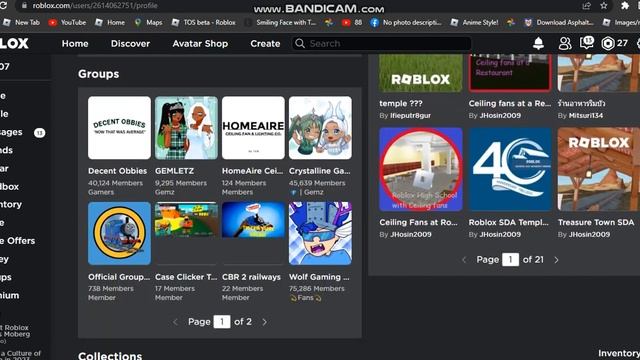The height and width of the screenshot is (360, 640).
Task: Click the Search input field
Action: click(x=382, y=43)
